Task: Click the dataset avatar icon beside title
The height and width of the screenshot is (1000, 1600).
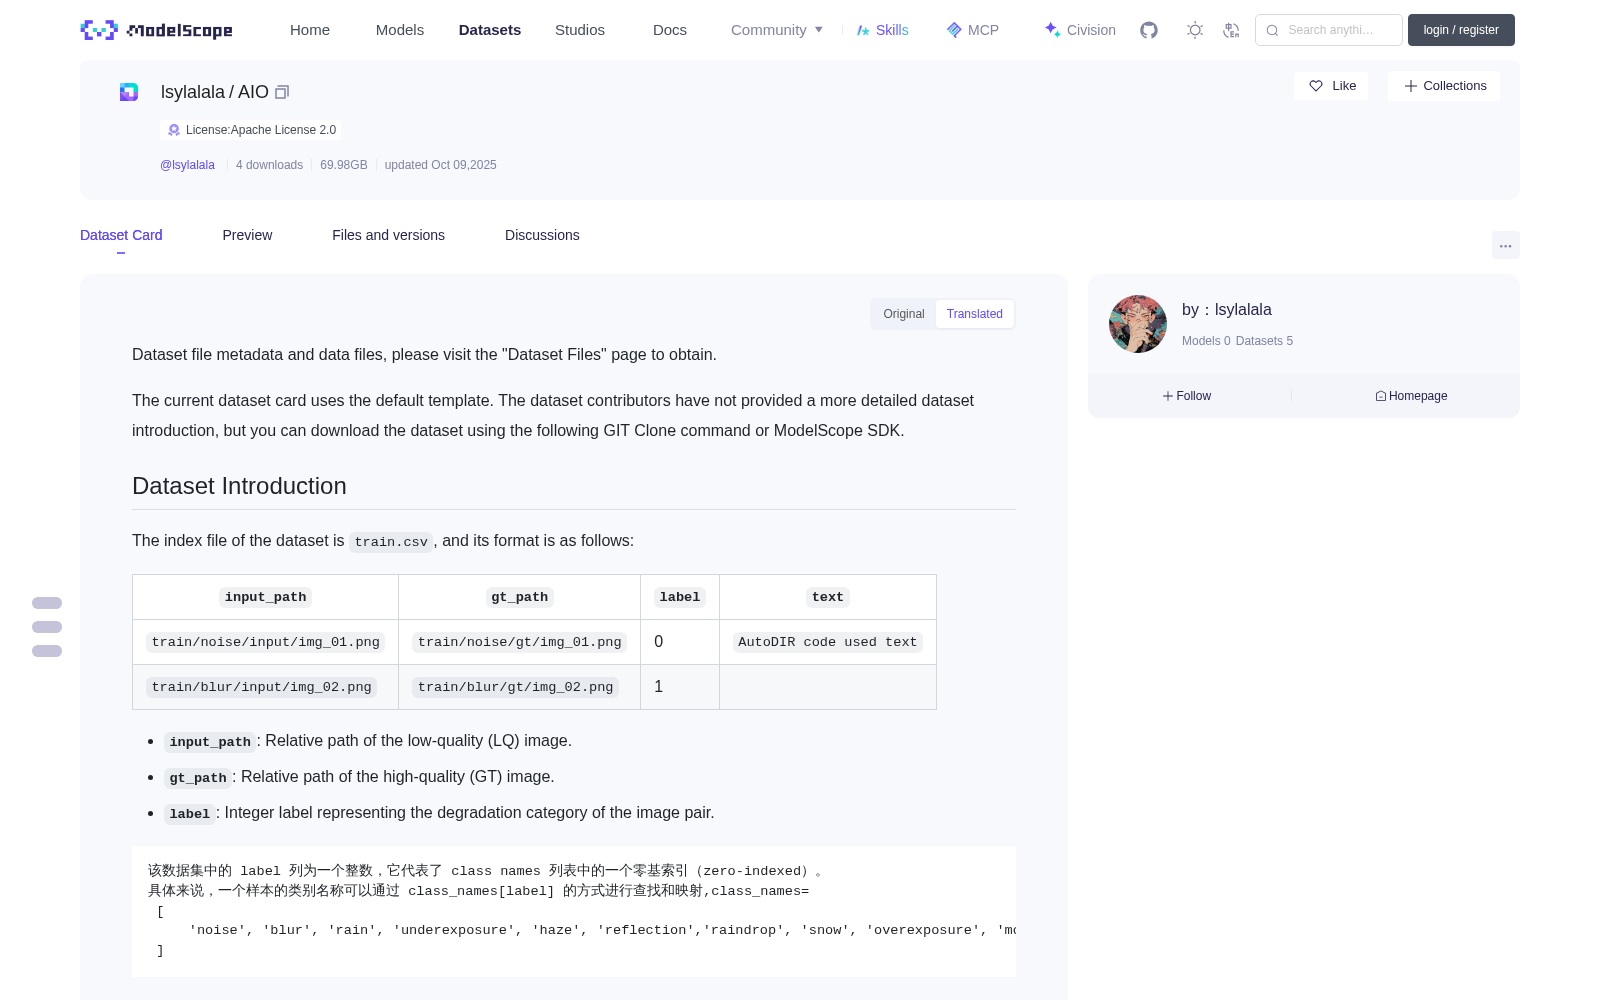Action: 129,92
